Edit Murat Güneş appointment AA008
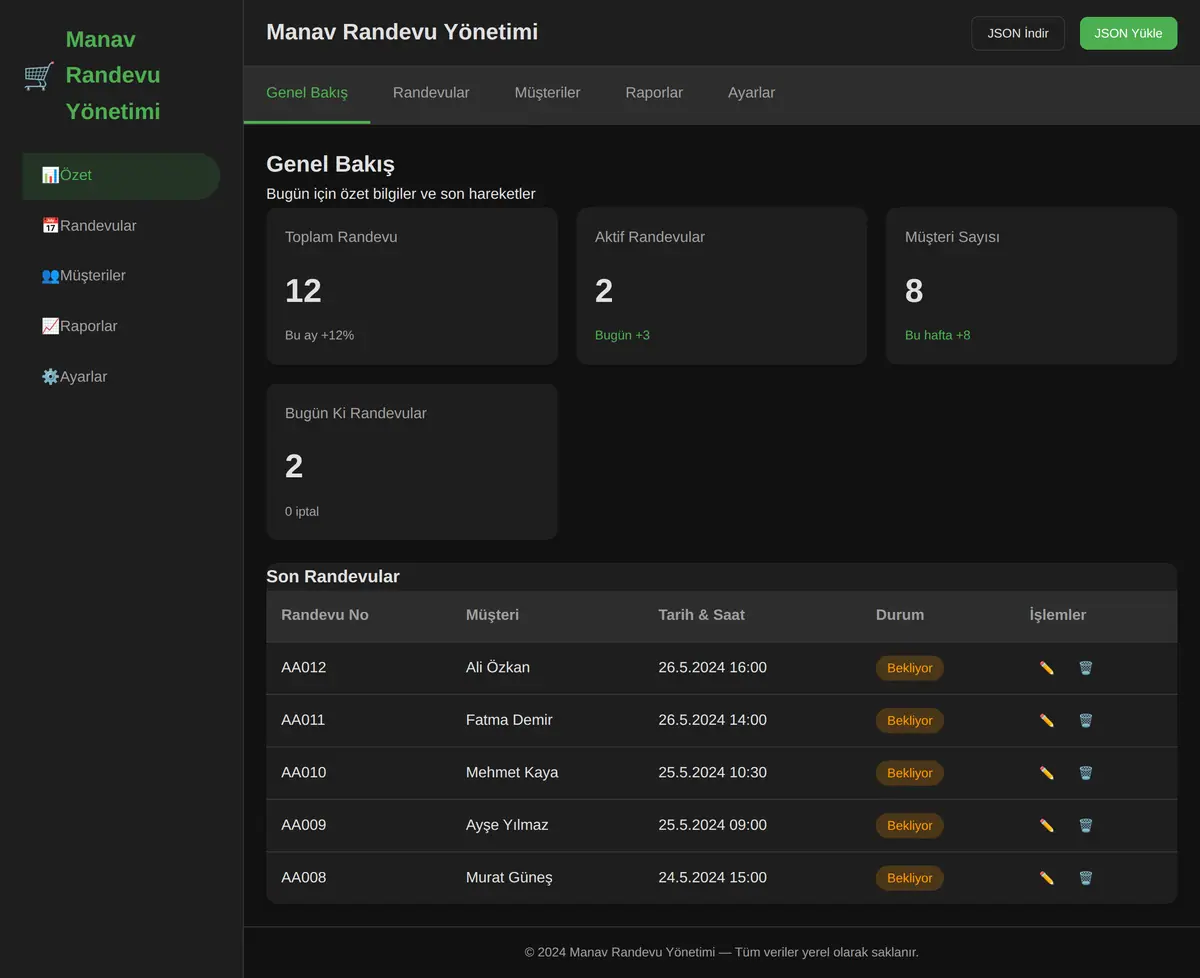The width and height of the screenshot is (1200, 978). 1047,878
